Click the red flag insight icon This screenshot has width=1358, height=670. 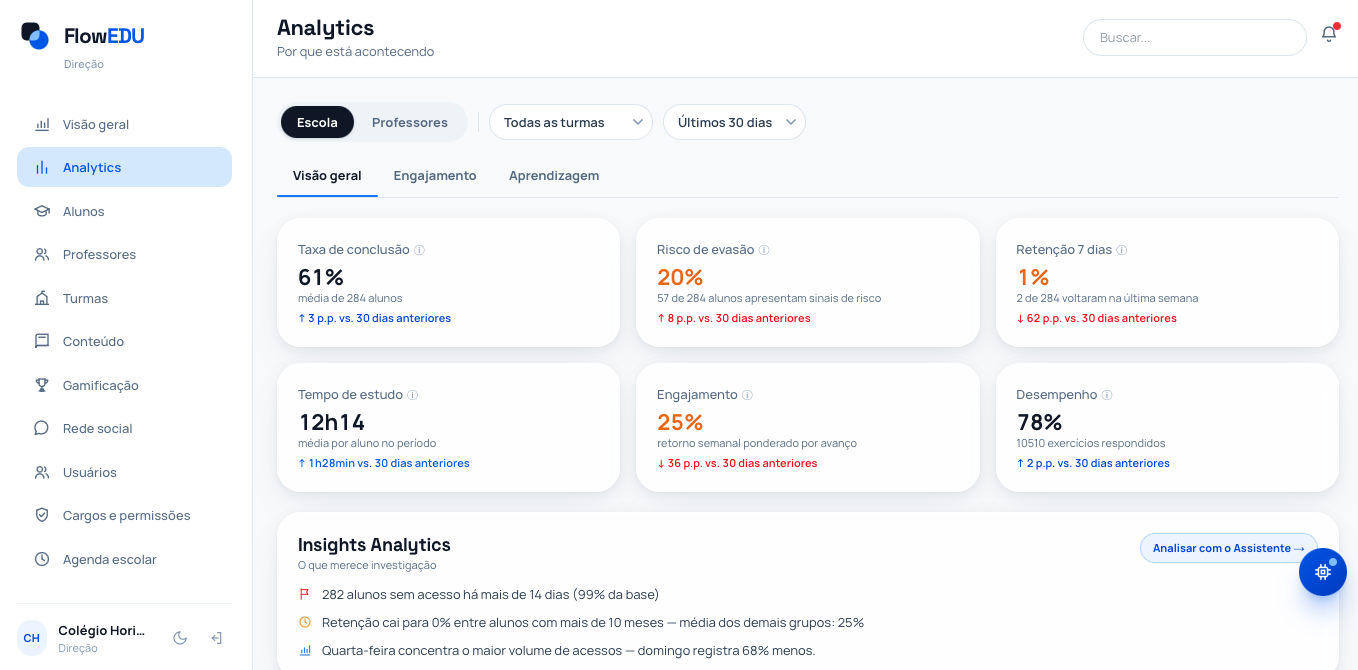[x=305, y=594]
